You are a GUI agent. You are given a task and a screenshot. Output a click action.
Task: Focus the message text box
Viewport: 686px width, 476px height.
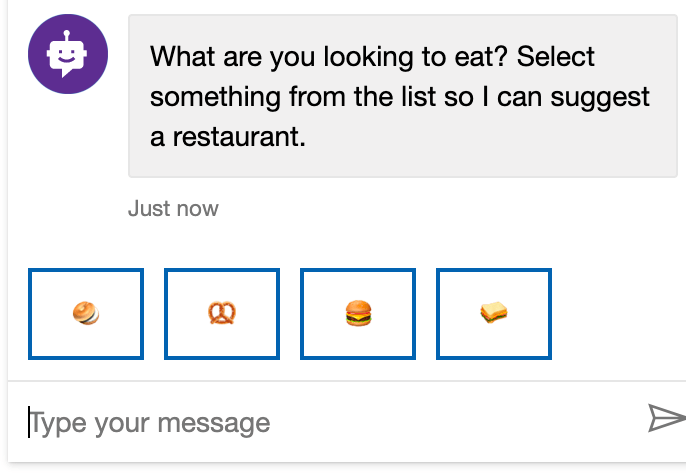click(x=320, y=422)
